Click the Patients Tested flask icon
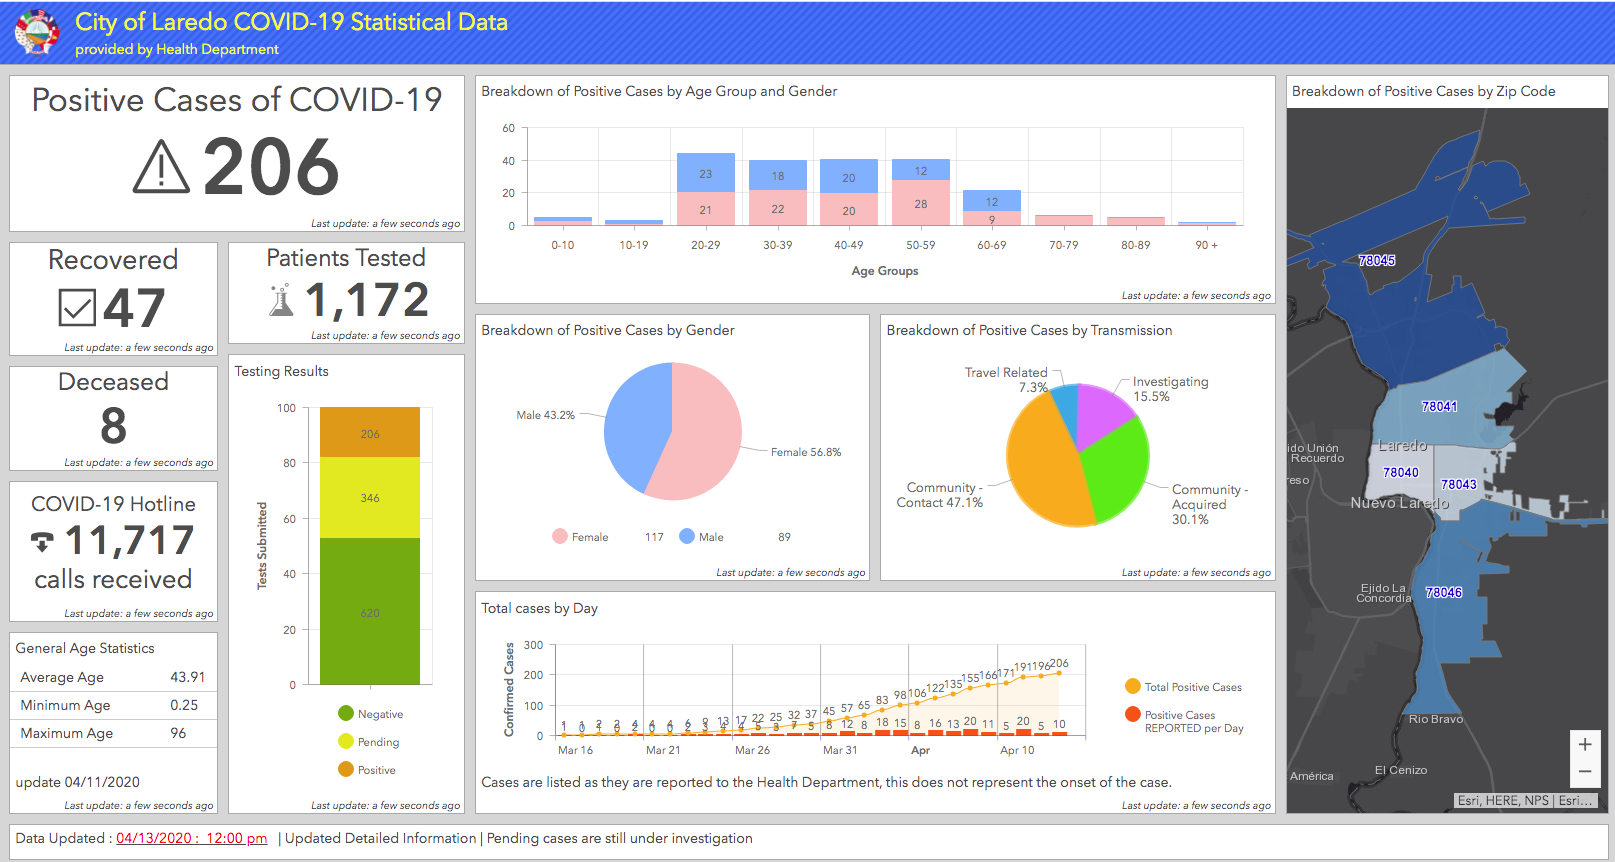 (x=281, y=300)
